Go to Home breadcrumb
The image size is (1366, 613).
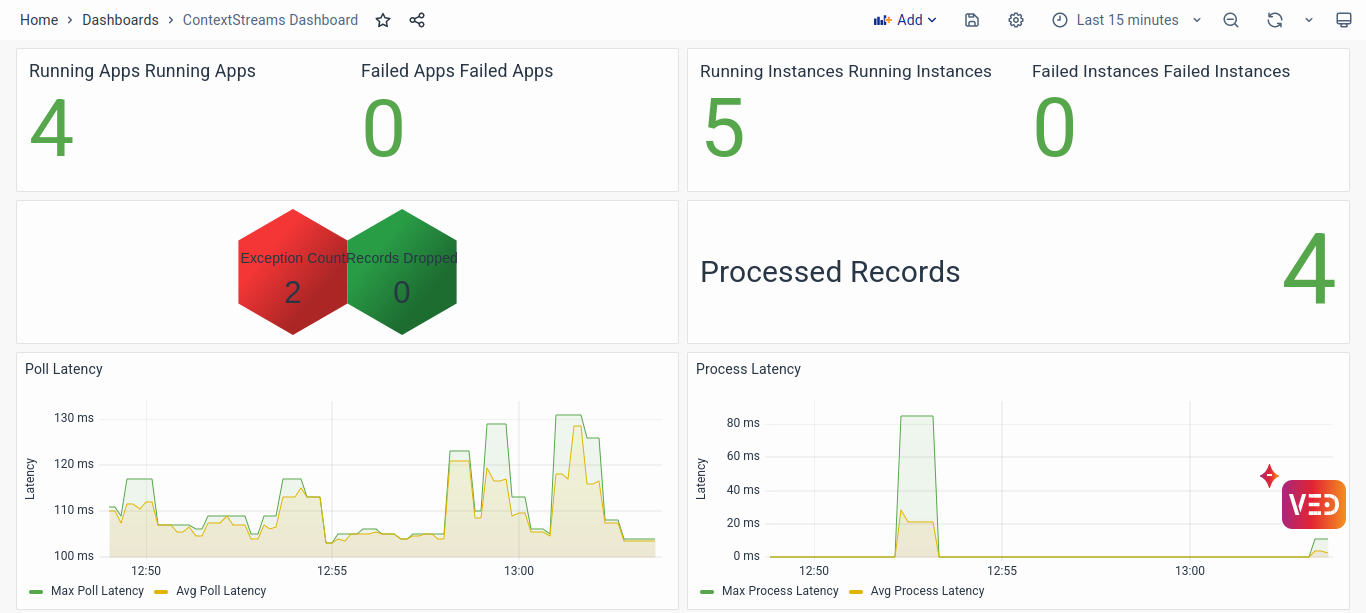point(39,20)
